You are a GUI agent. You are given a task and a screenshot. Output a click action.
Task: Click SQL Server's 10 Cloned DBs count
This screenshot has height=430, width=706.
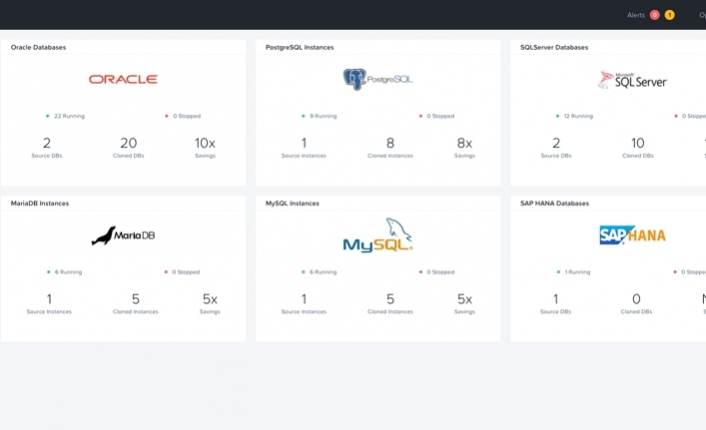point(638,148)
